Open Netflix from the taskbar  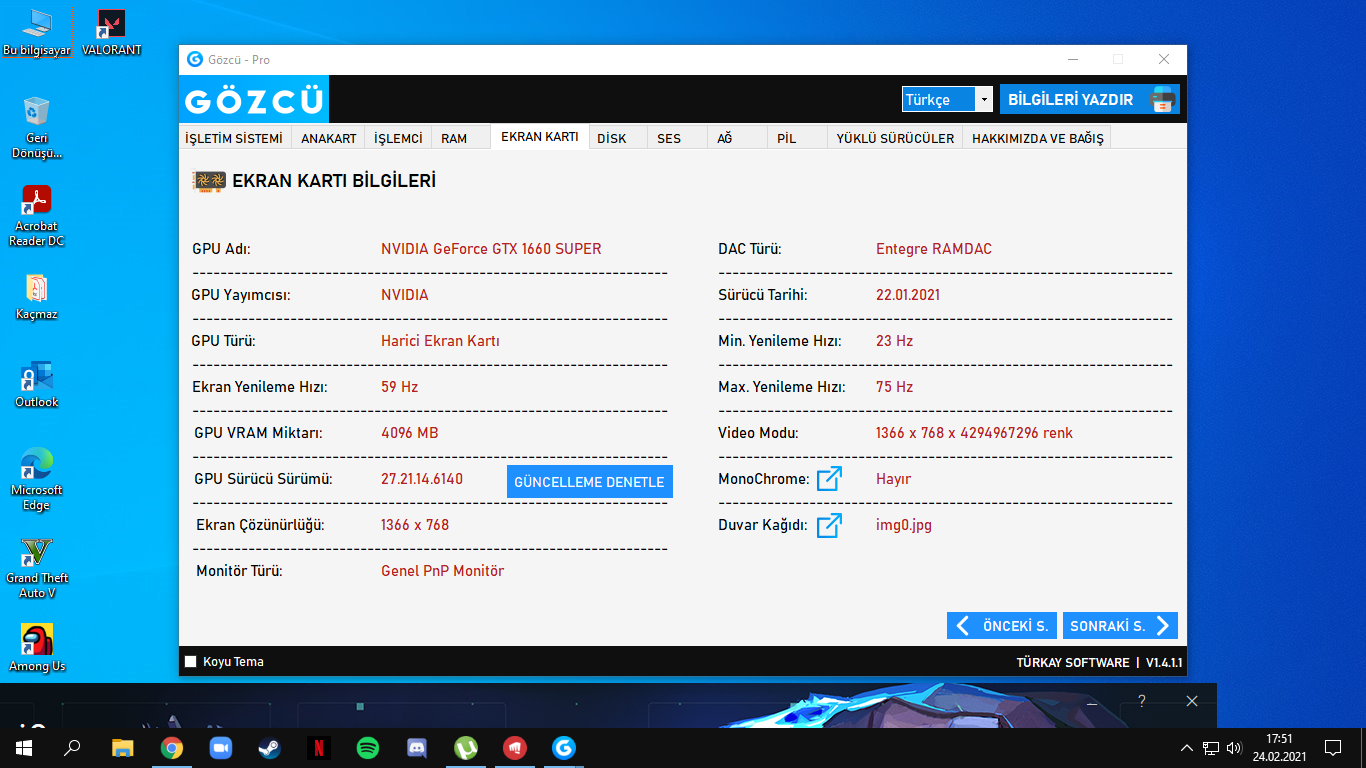pos(319,747)
